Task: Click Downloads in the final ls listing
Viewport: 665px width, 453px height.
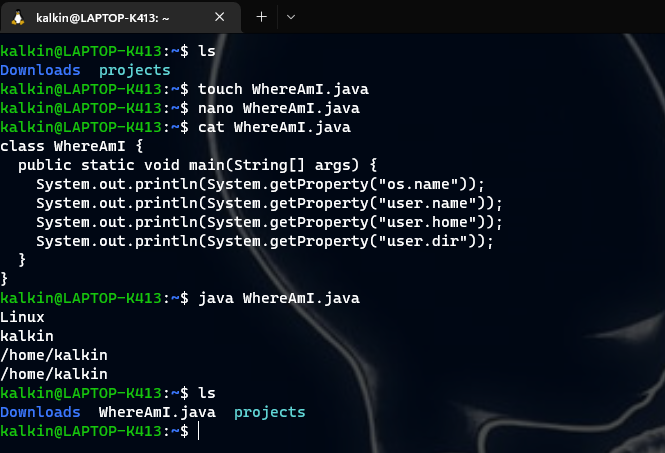Action: tap(40, 412)
